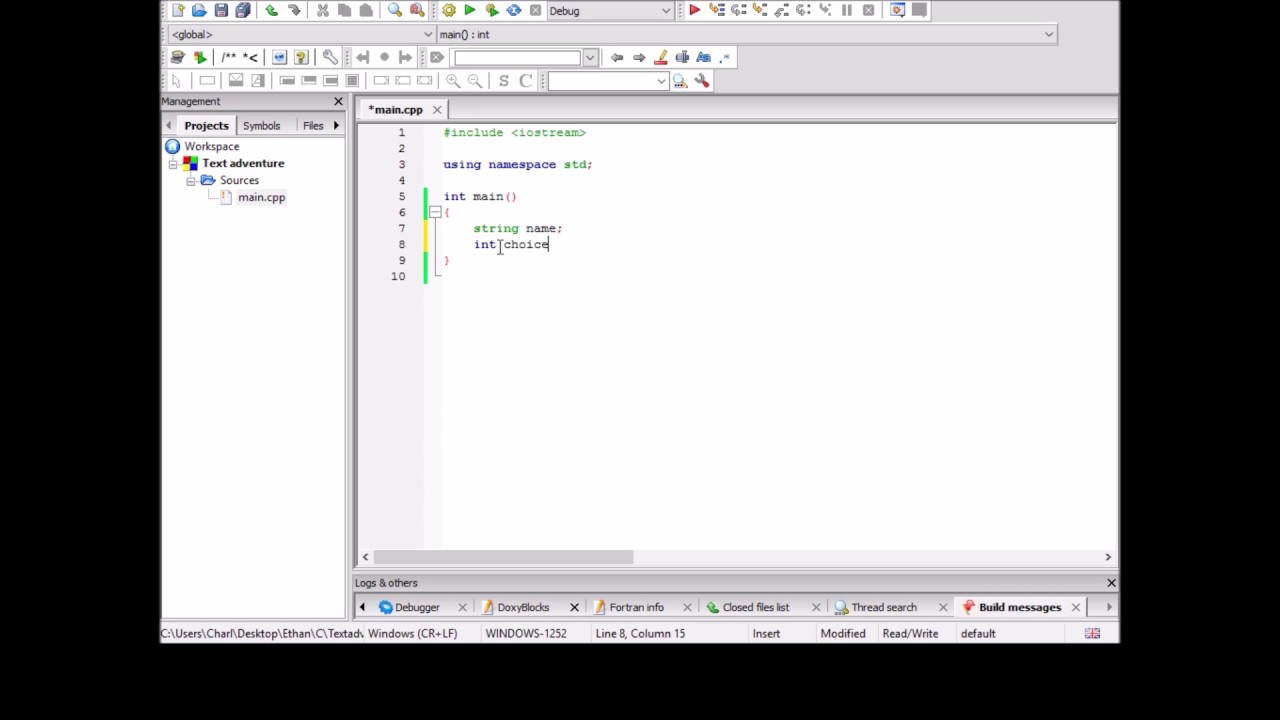Show more Management tabs arrow
Viewport: 1280px width, 720px height.
(x=336, y=125)
